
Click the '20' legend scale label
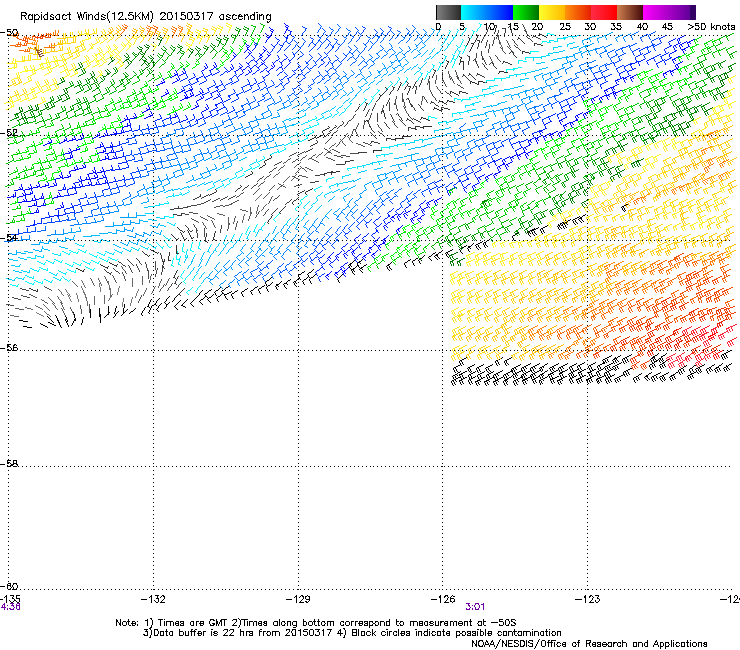537,27
